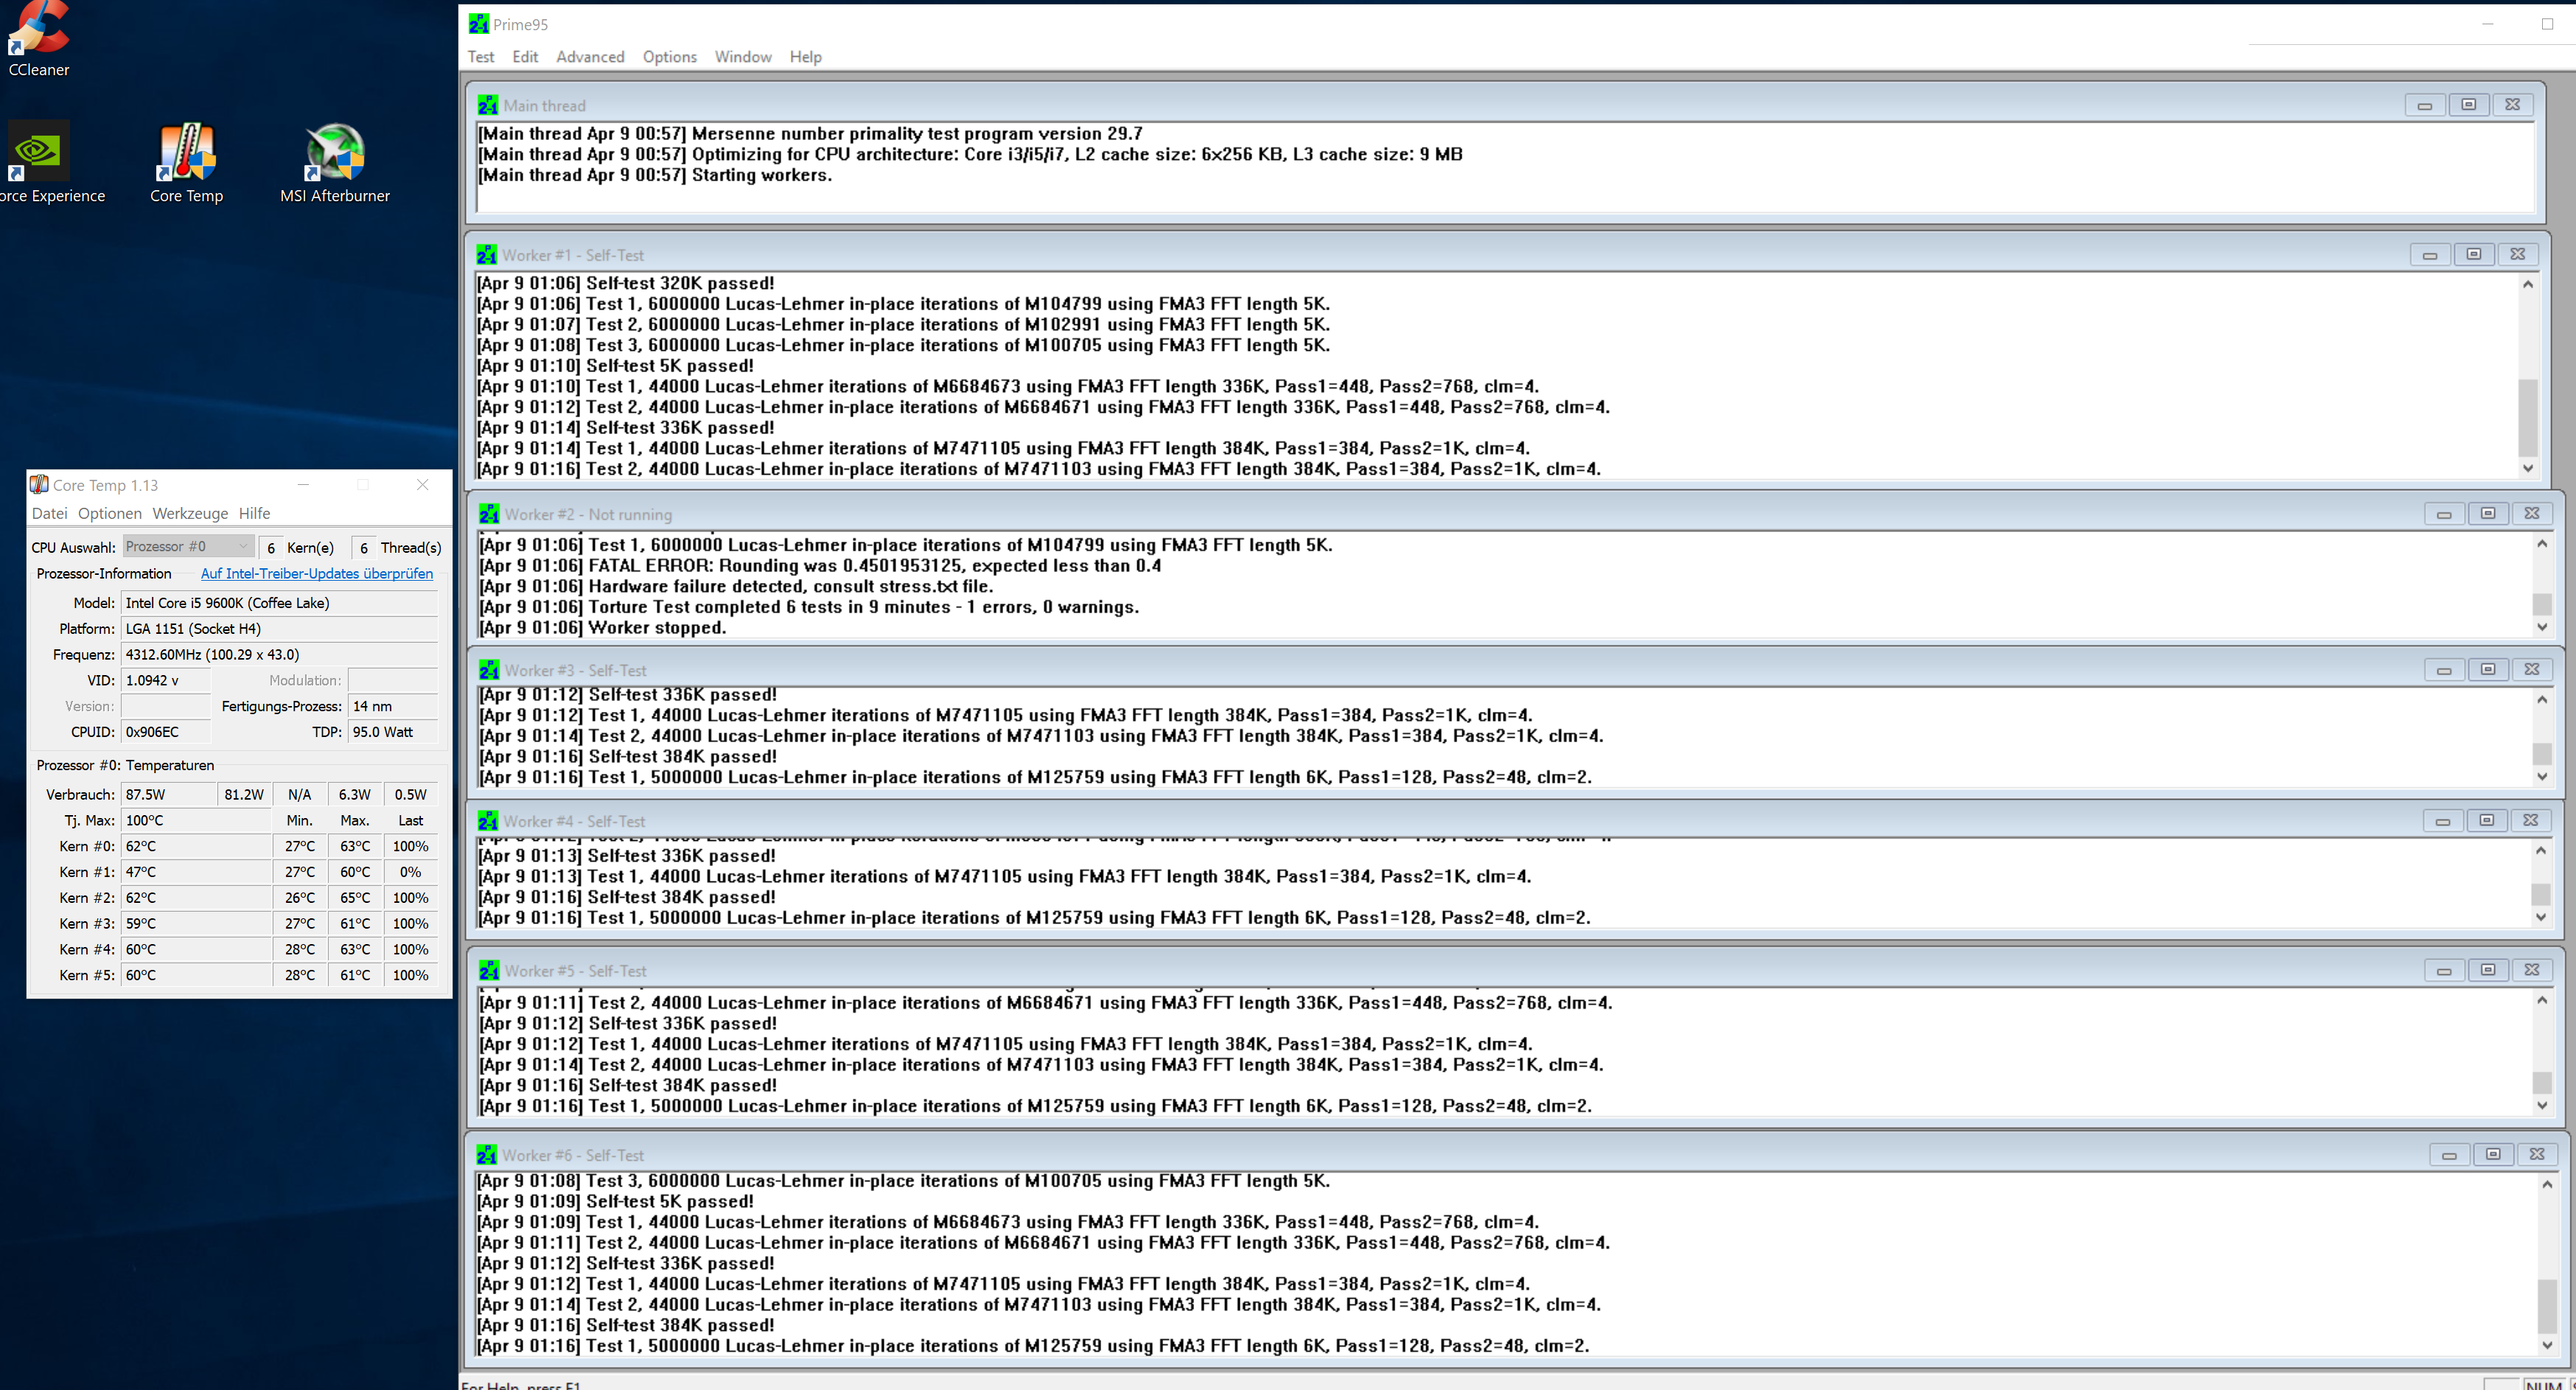Open the Optionen menu in Core Temp
Screen dimensions: 2576x1390
pos(110,513)
